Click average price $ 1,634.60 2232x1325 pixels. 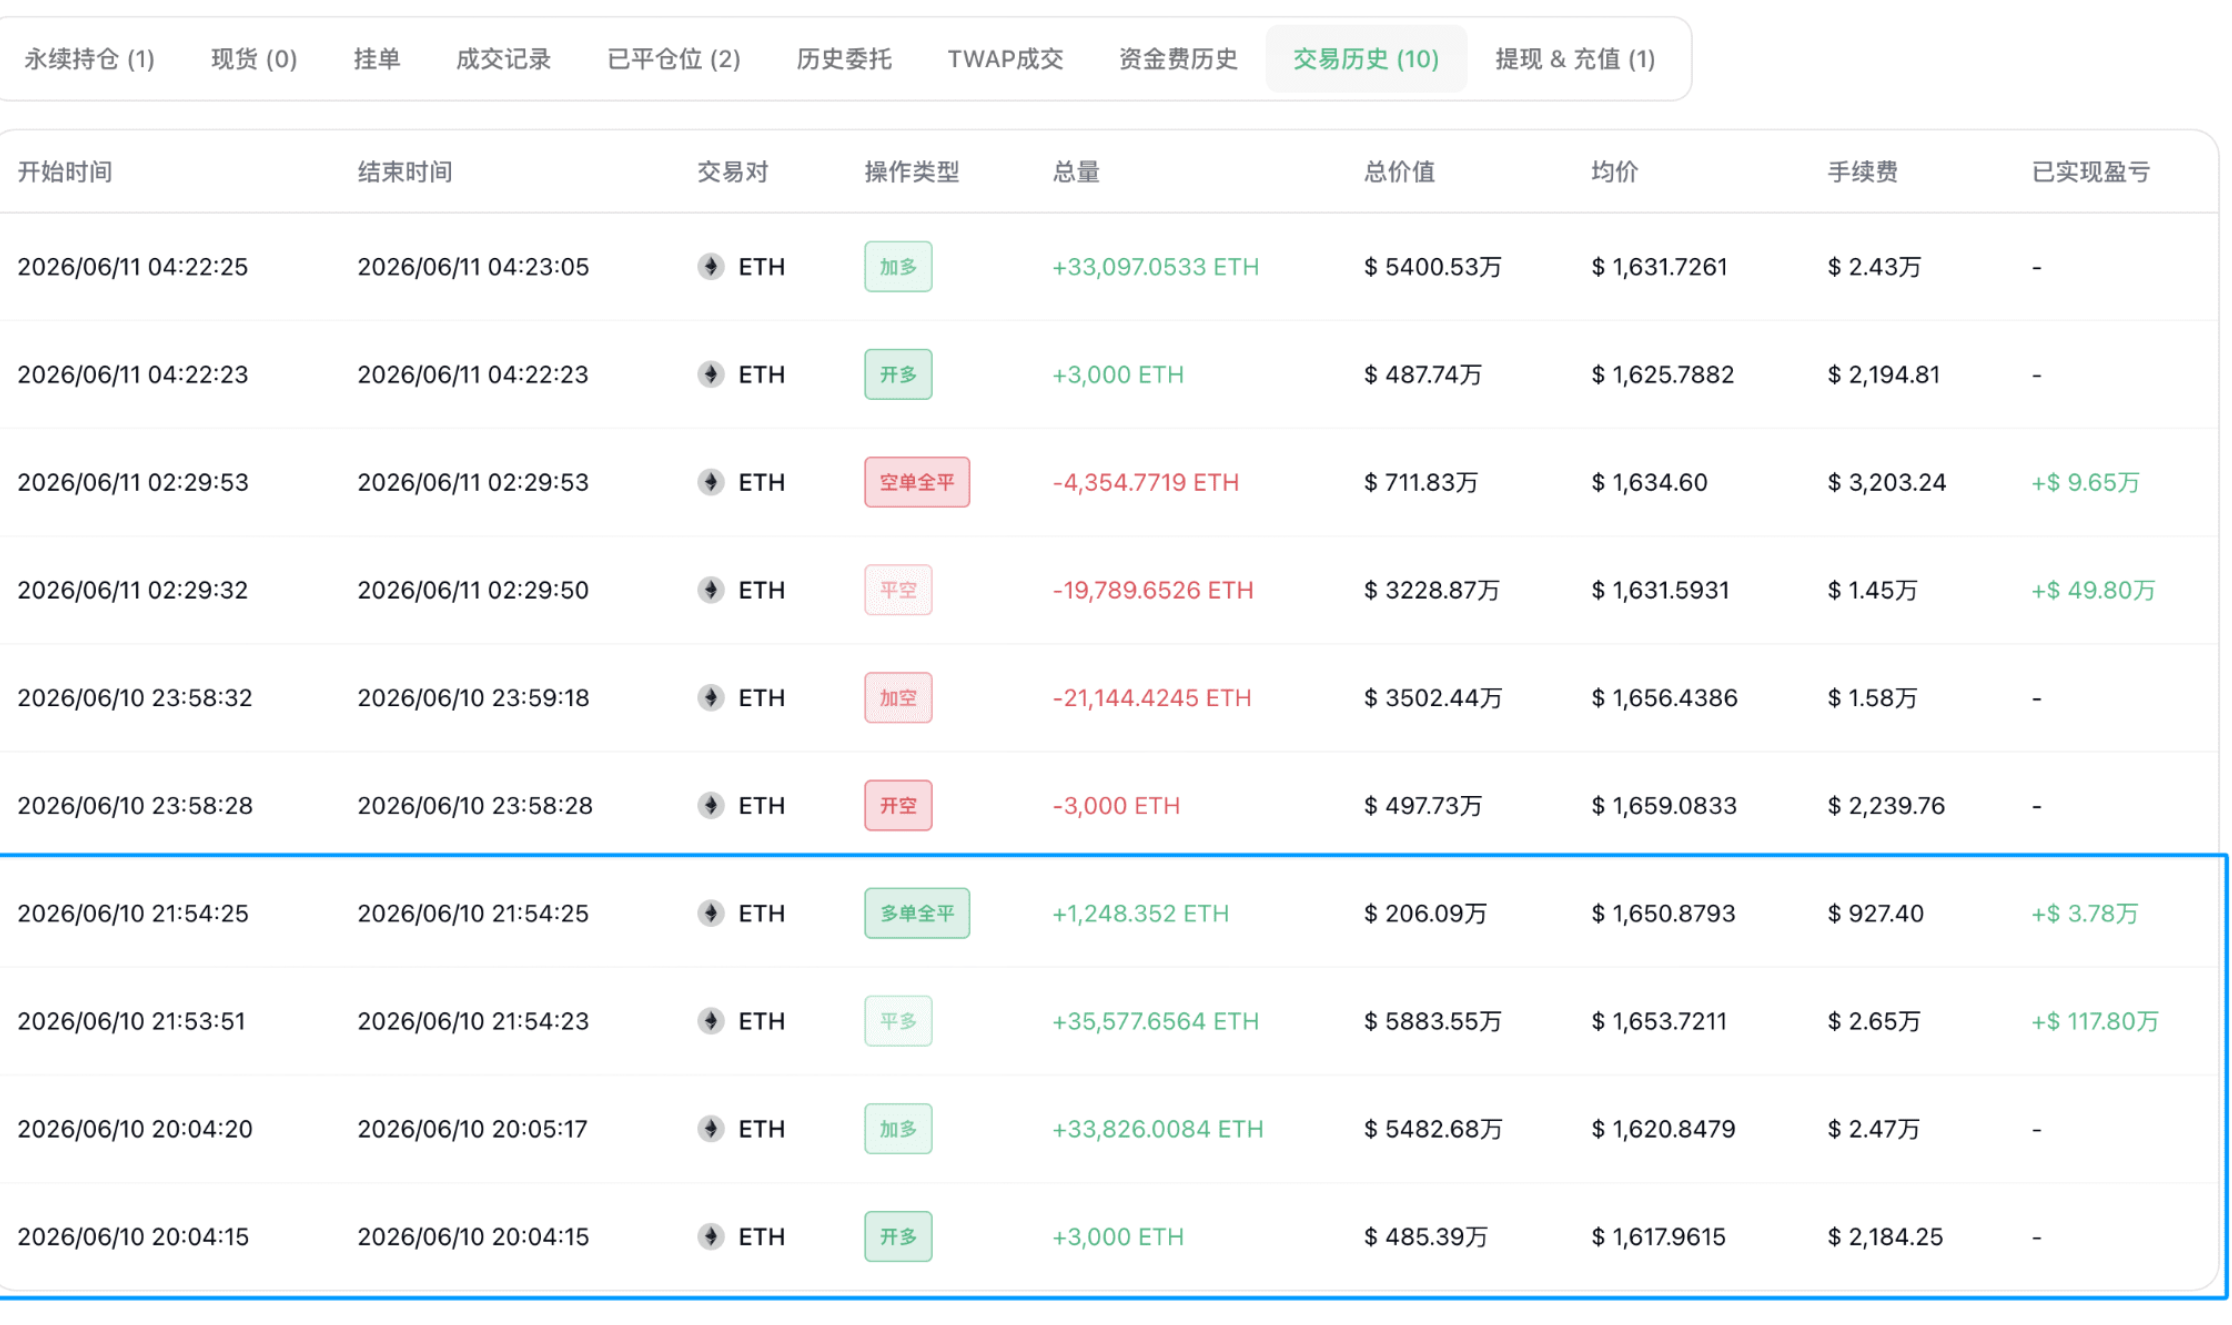click(1649, 483)
